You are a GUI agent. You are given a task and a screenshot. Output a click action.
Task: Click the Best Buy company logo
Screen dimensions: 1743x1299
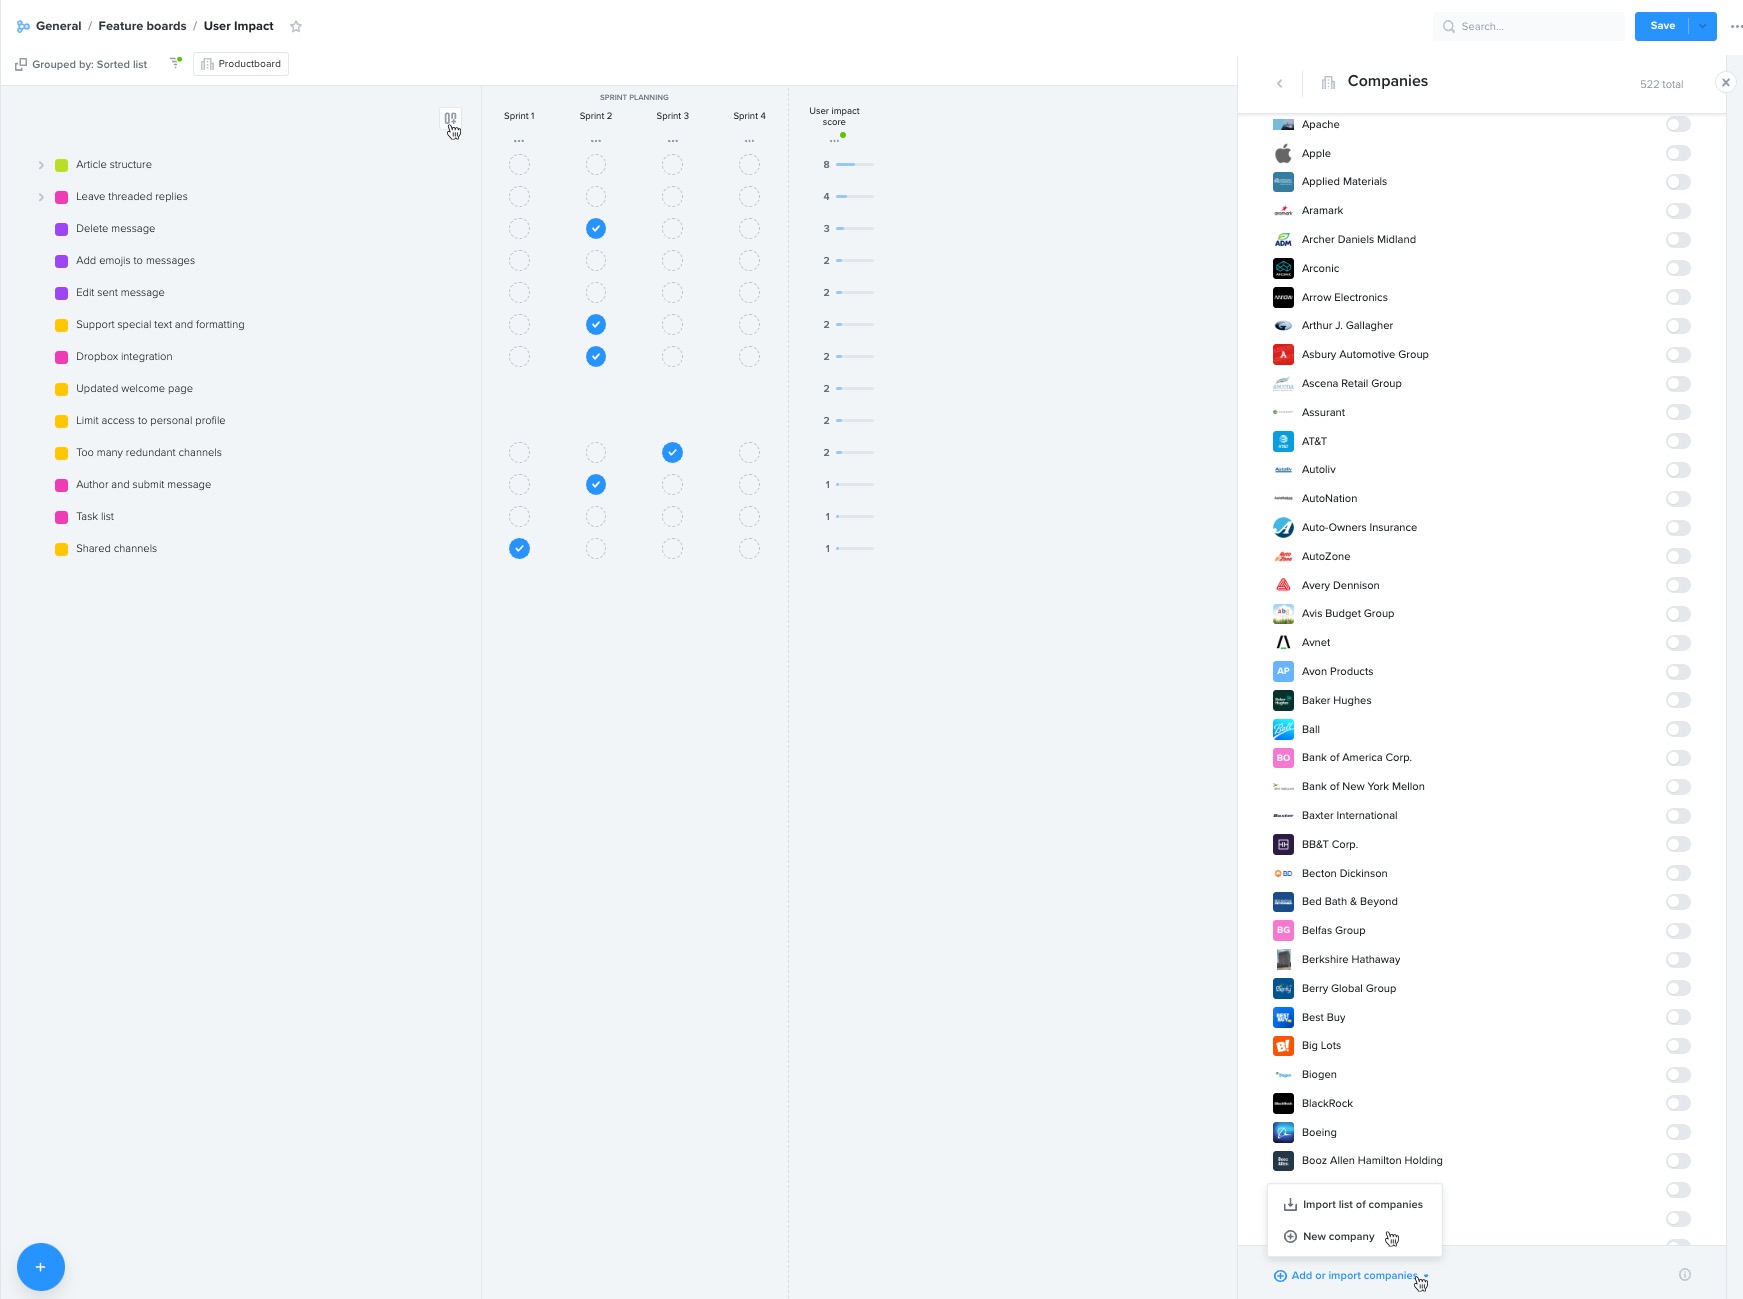1283,1017
